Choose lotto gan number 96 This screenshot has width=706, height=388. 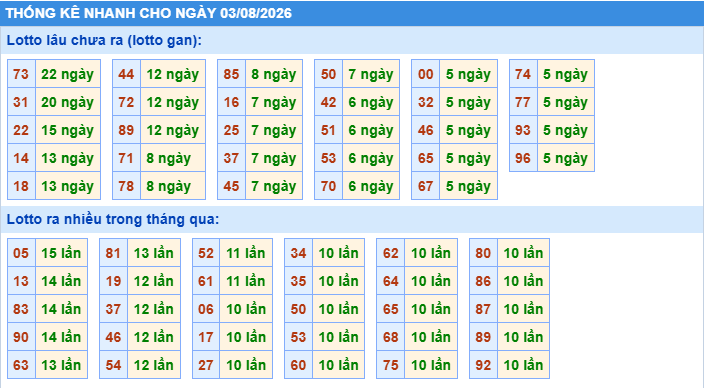[x=523, y=158]
